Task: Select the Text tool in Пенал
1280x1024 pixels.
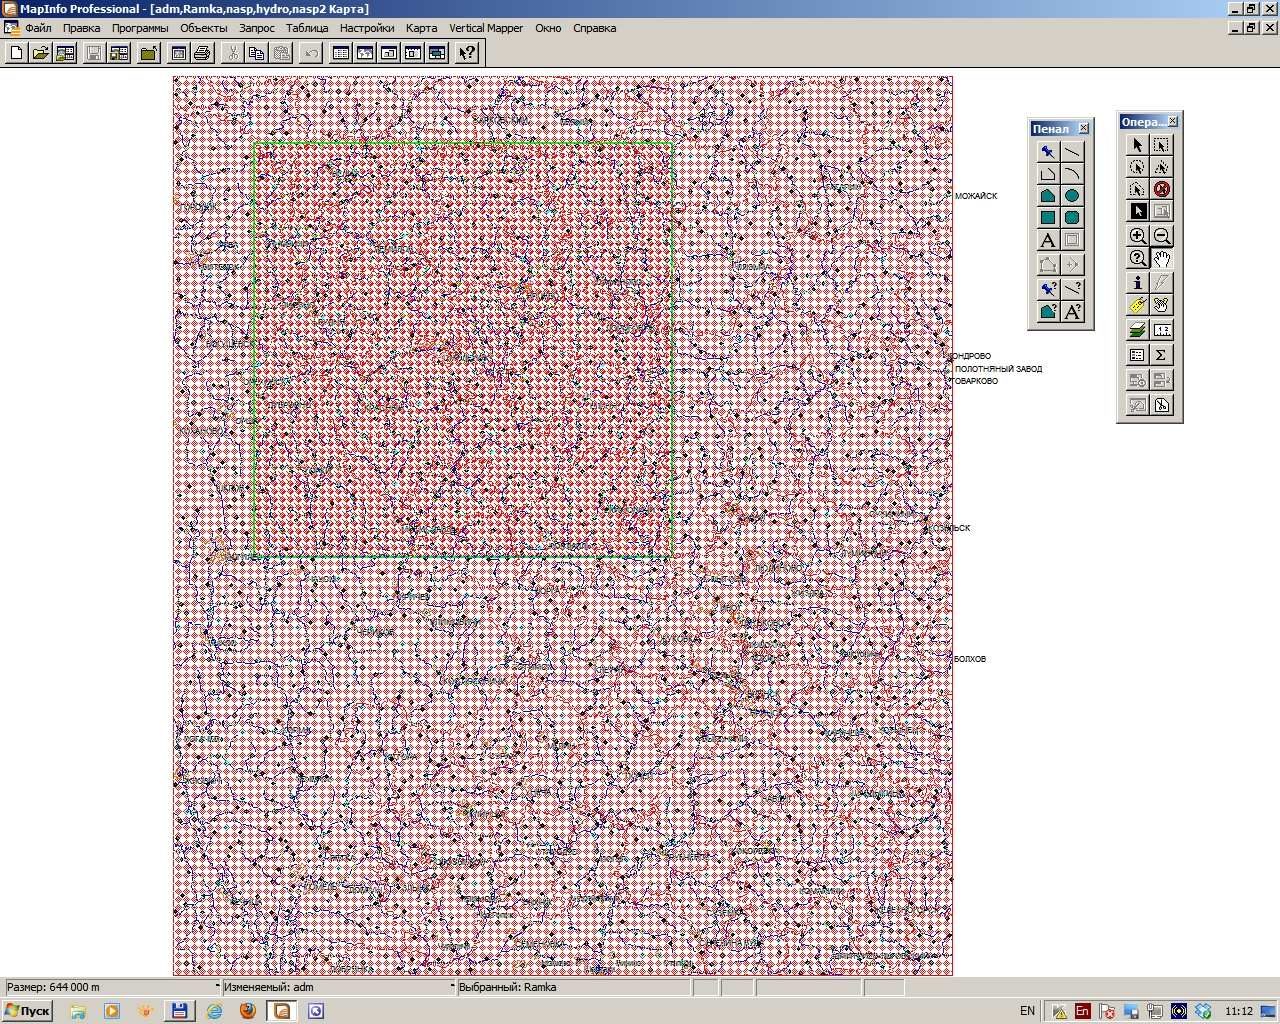Action: point(1048,241)
